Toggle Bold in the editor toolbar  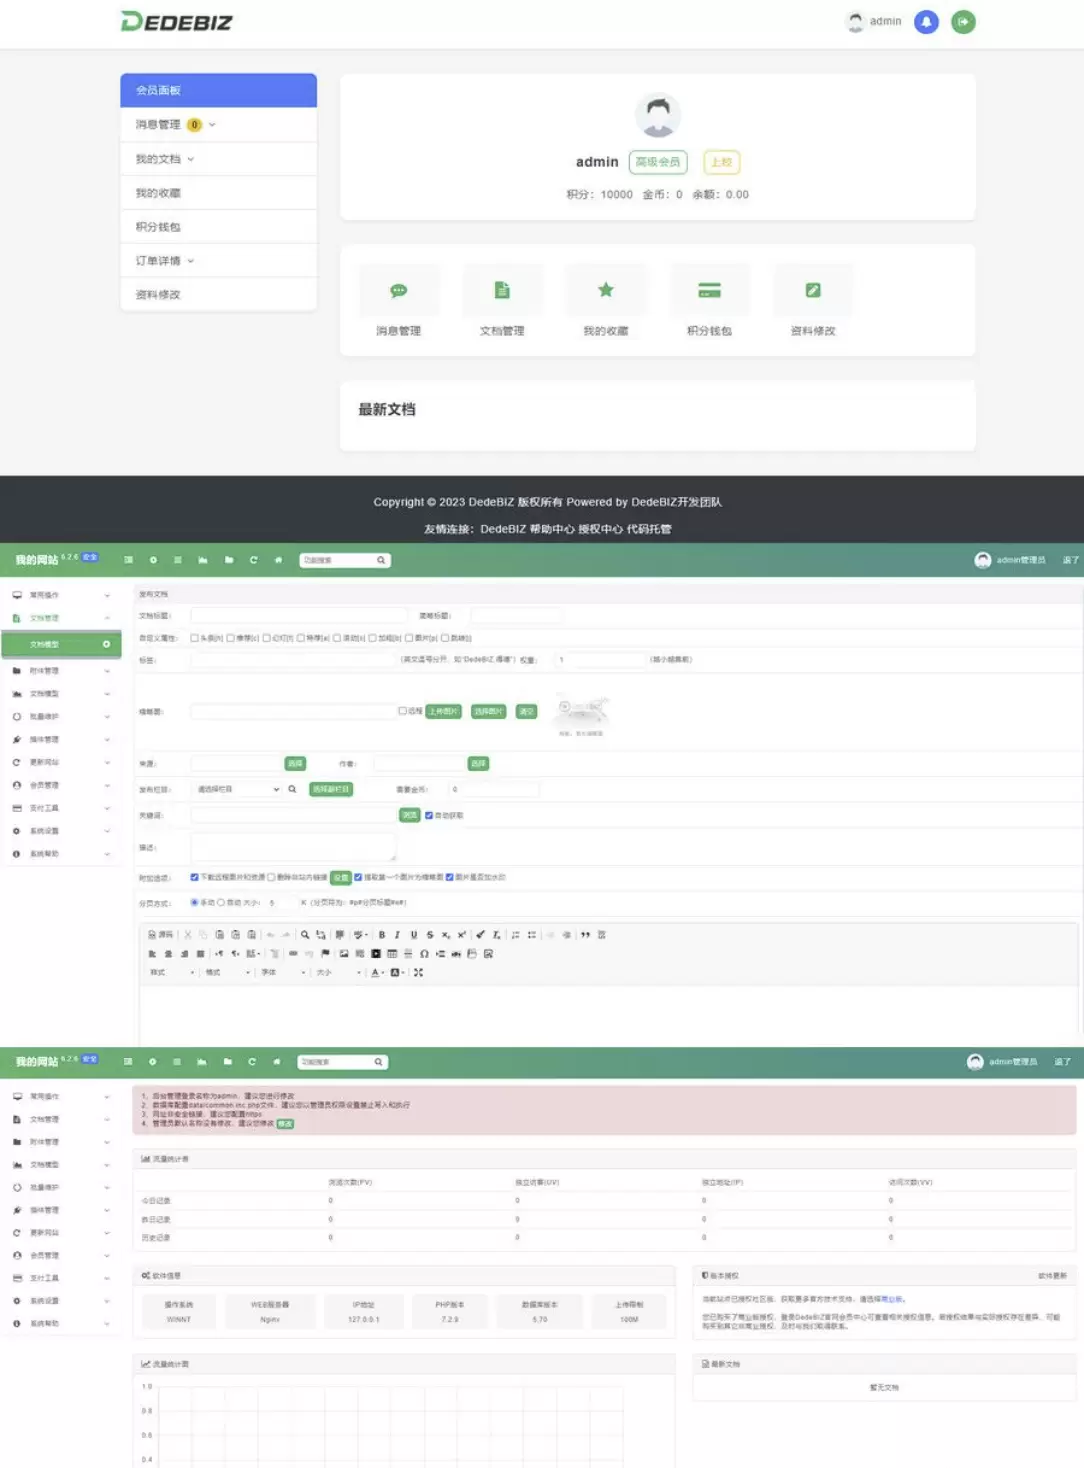pos(381,935)
